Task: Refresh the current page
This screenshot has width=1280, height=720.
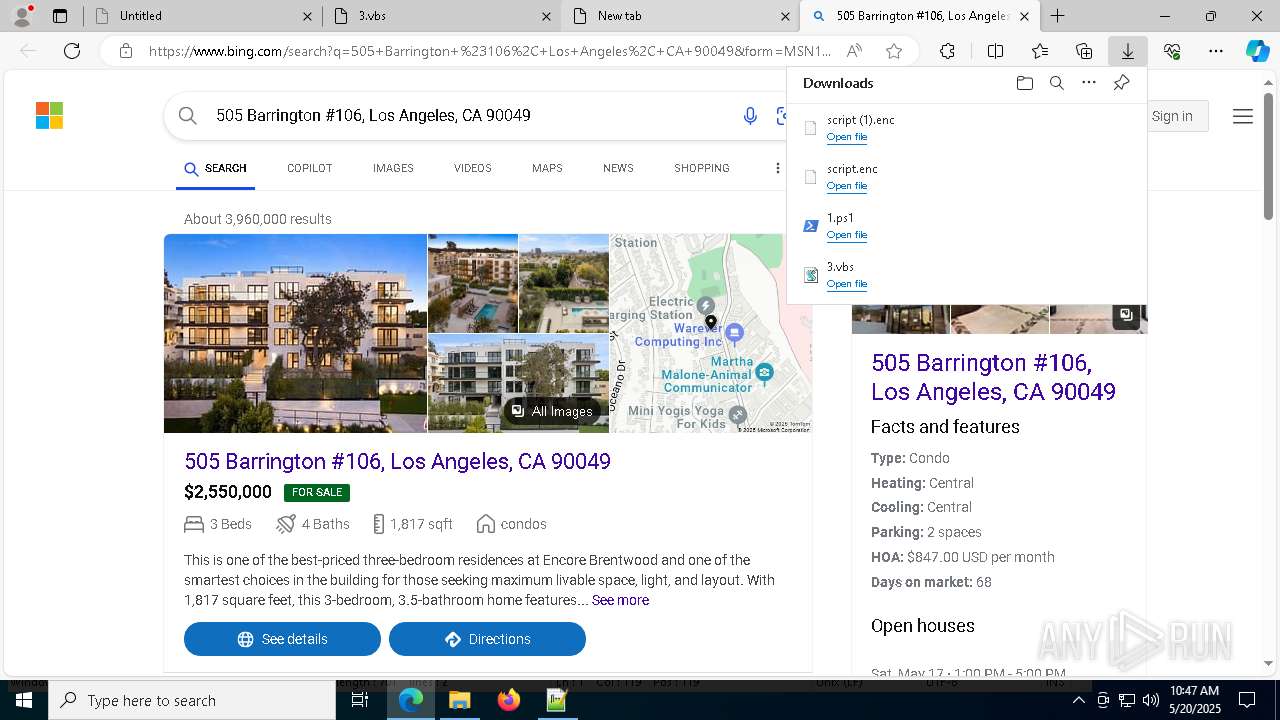Action: [x=72, y=51]
